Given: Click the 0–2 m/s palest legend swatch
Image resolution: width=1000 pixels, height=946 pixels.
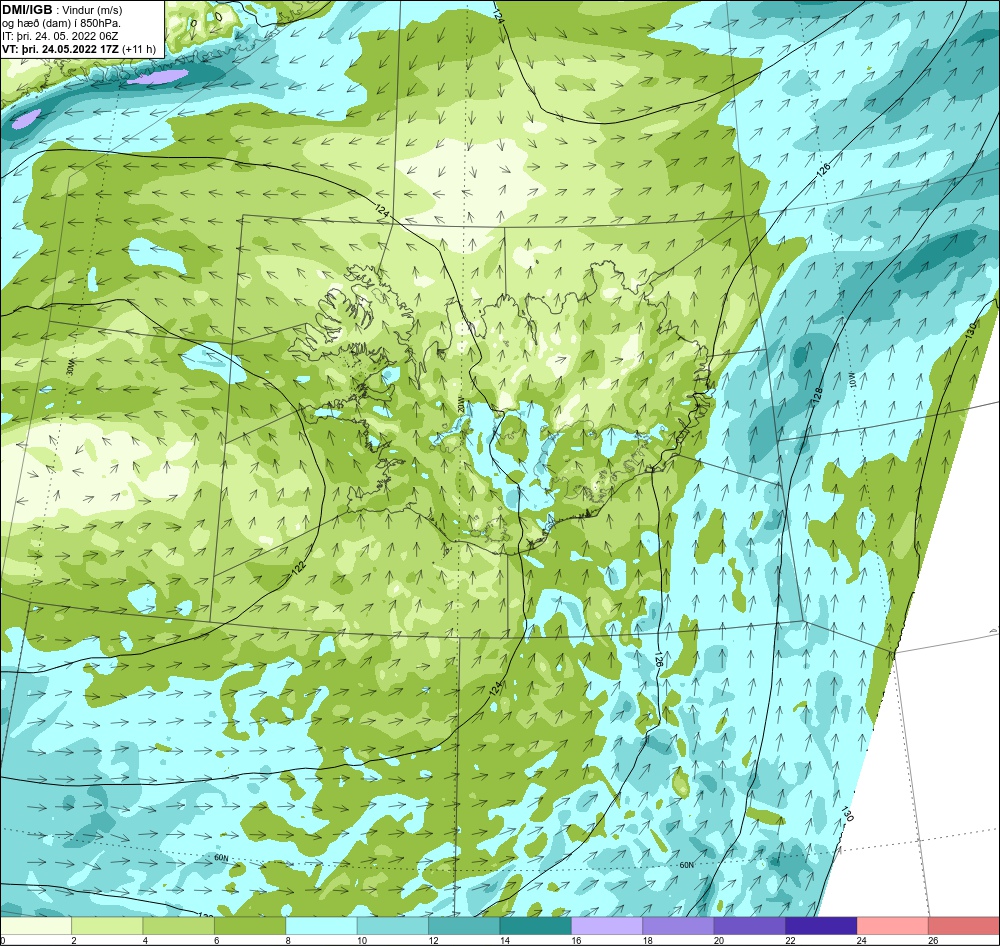Looking at the screenshot, I should (36, 925).
